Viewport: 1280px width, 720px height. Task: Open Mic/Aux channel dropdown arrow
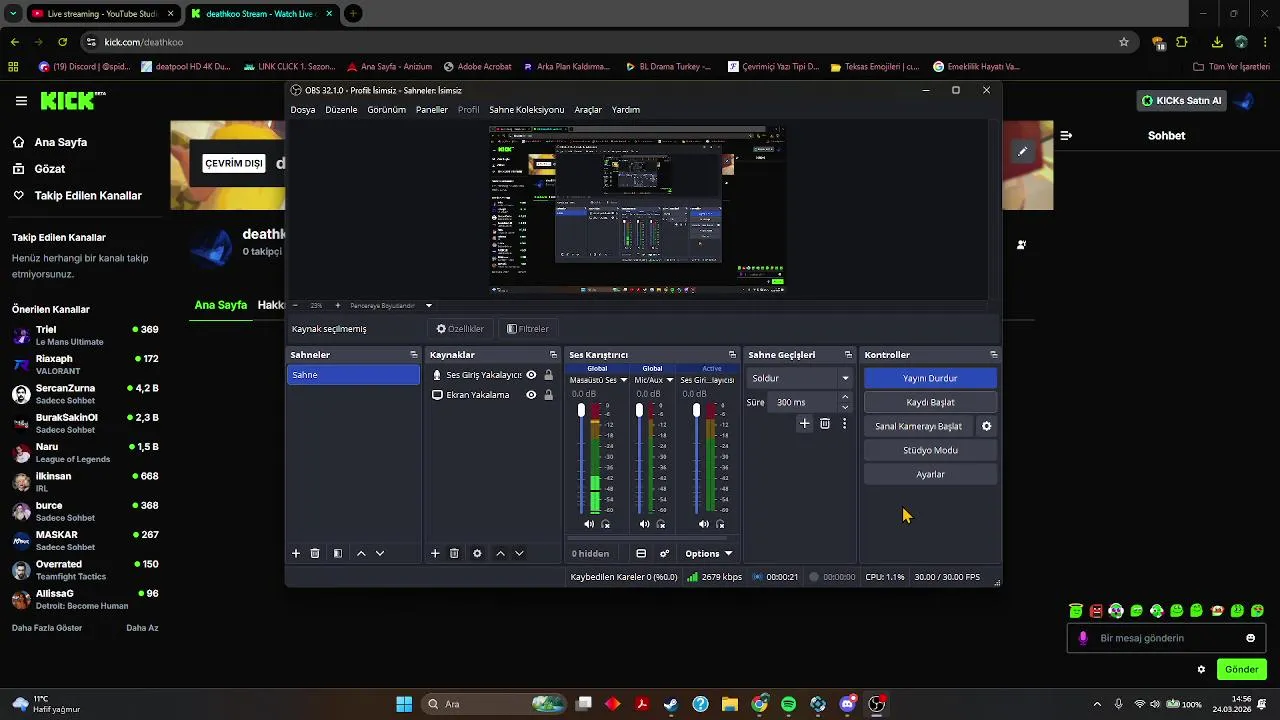point(670,380)
